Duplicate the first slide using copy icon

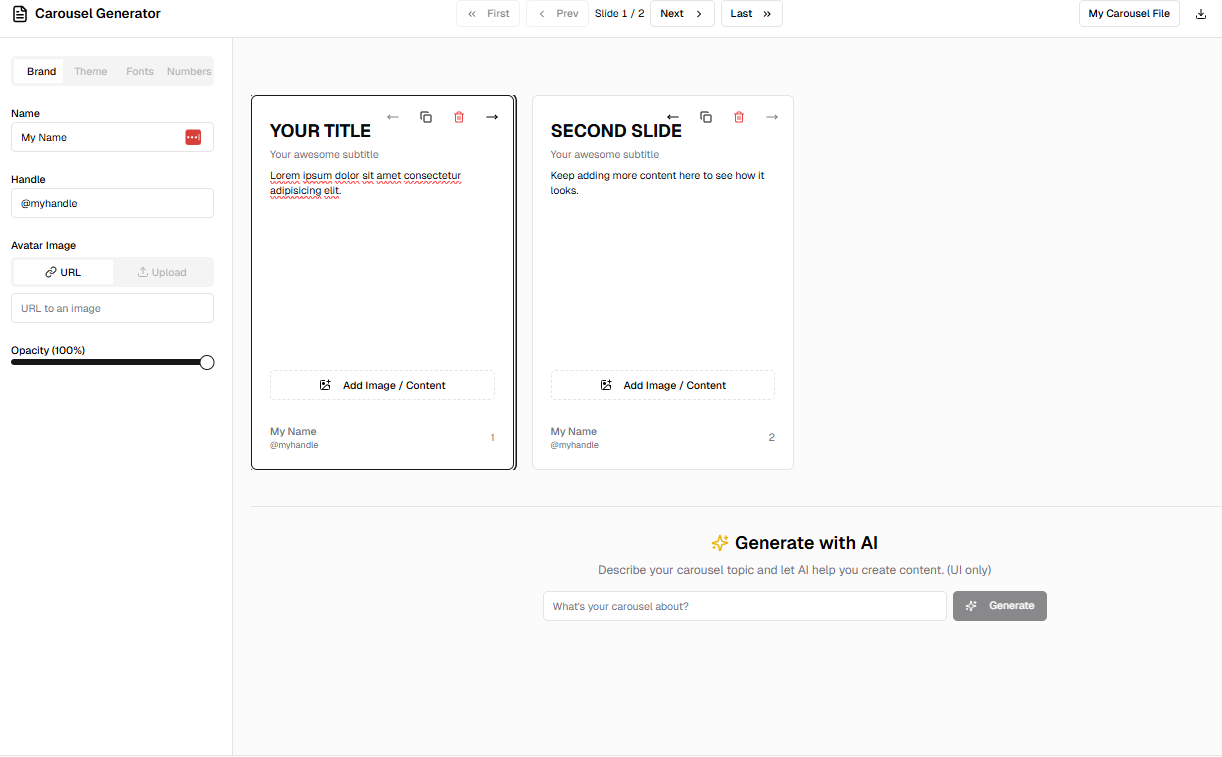tap(426, 117)
